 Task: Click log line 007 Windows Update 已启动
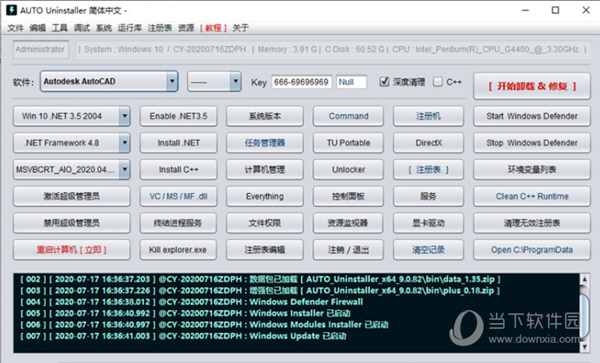click(x=183, y=336)
